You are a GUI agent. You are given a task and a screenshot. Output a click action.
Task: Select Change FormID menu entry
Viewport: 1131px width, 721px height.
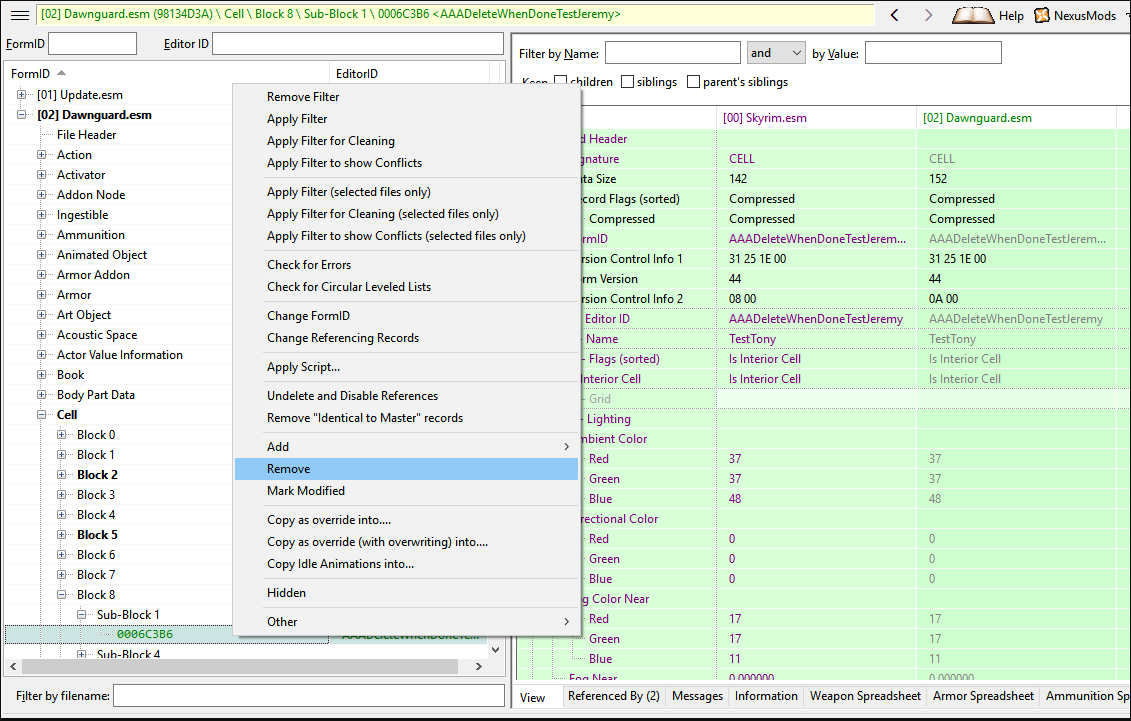click(407, 316)
